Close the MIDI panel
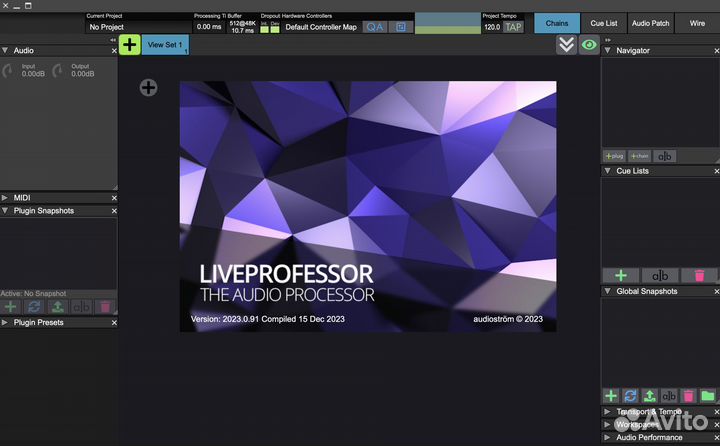Screen dimensions: 720x446 click(x=114, y=198)
